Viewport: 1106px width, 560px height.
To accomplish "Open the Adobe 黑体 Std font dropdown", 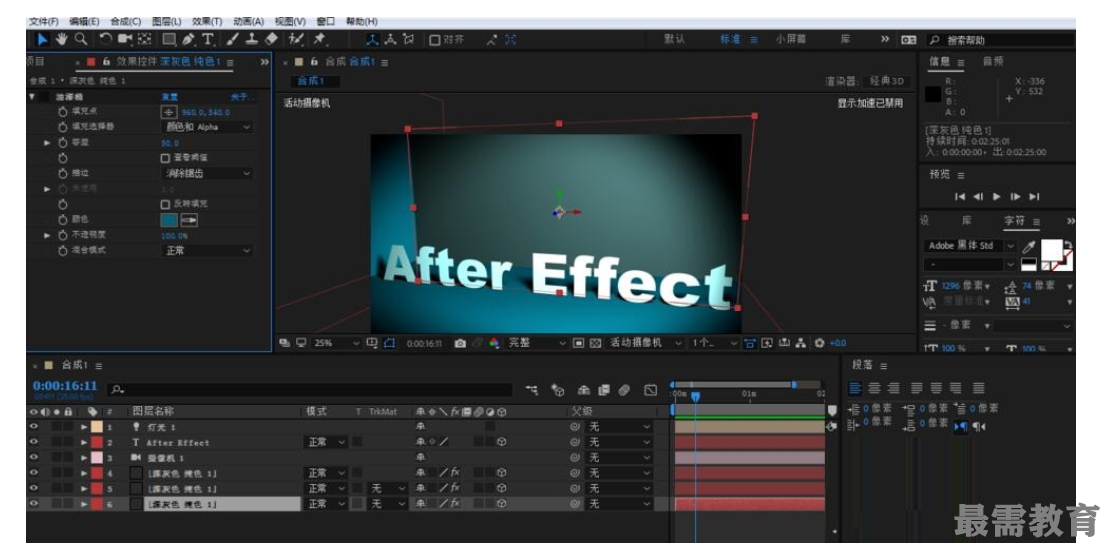I will 970,246.
